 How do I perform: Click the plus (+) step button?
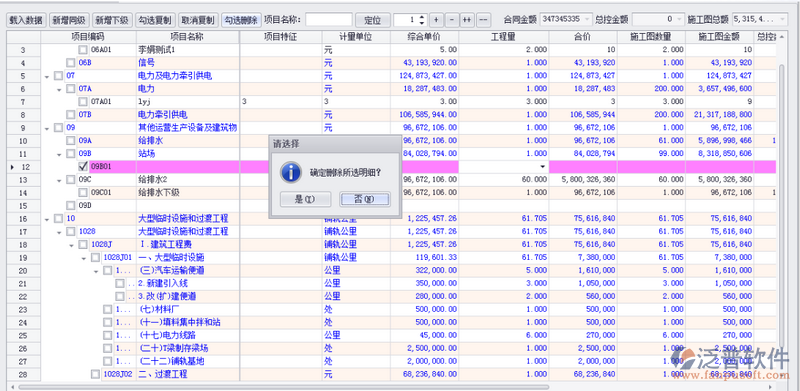coord(436,20)
